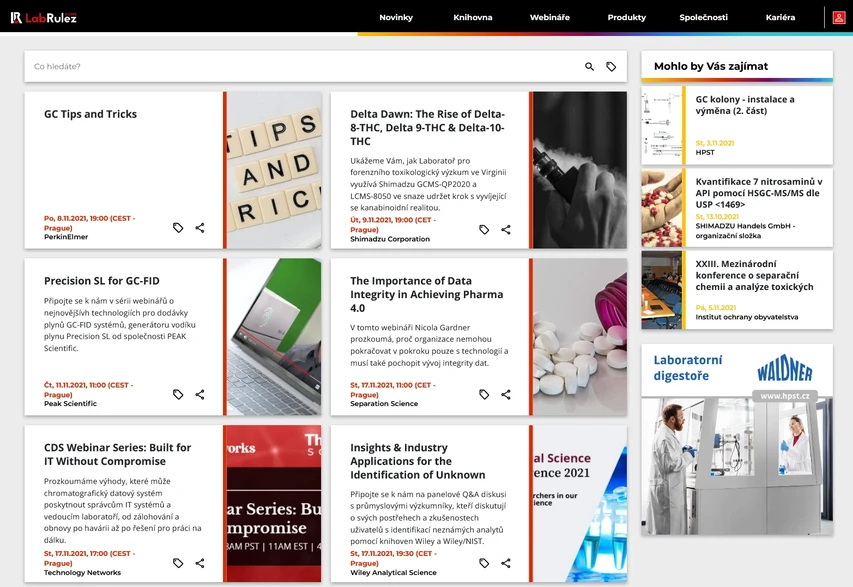Share the Delta Dawn webinar

pyautogui.click(x=506, y=230)
